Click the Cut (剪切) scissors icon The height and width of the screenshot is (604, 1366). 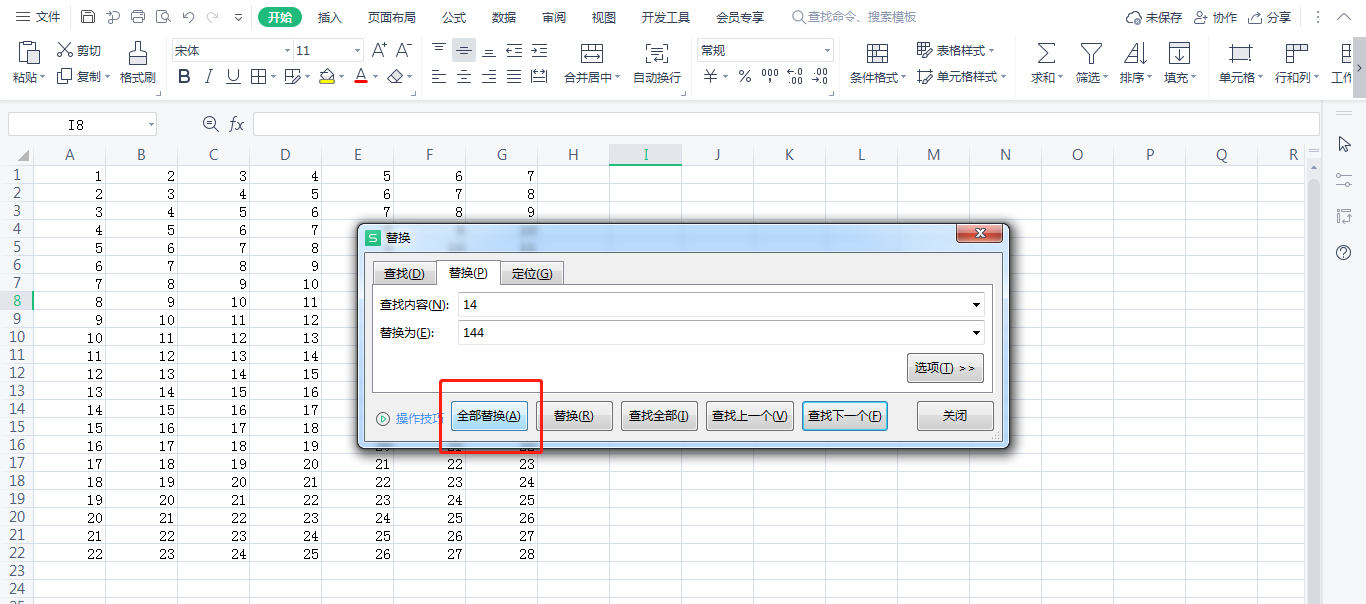click(x=65, y=50)
